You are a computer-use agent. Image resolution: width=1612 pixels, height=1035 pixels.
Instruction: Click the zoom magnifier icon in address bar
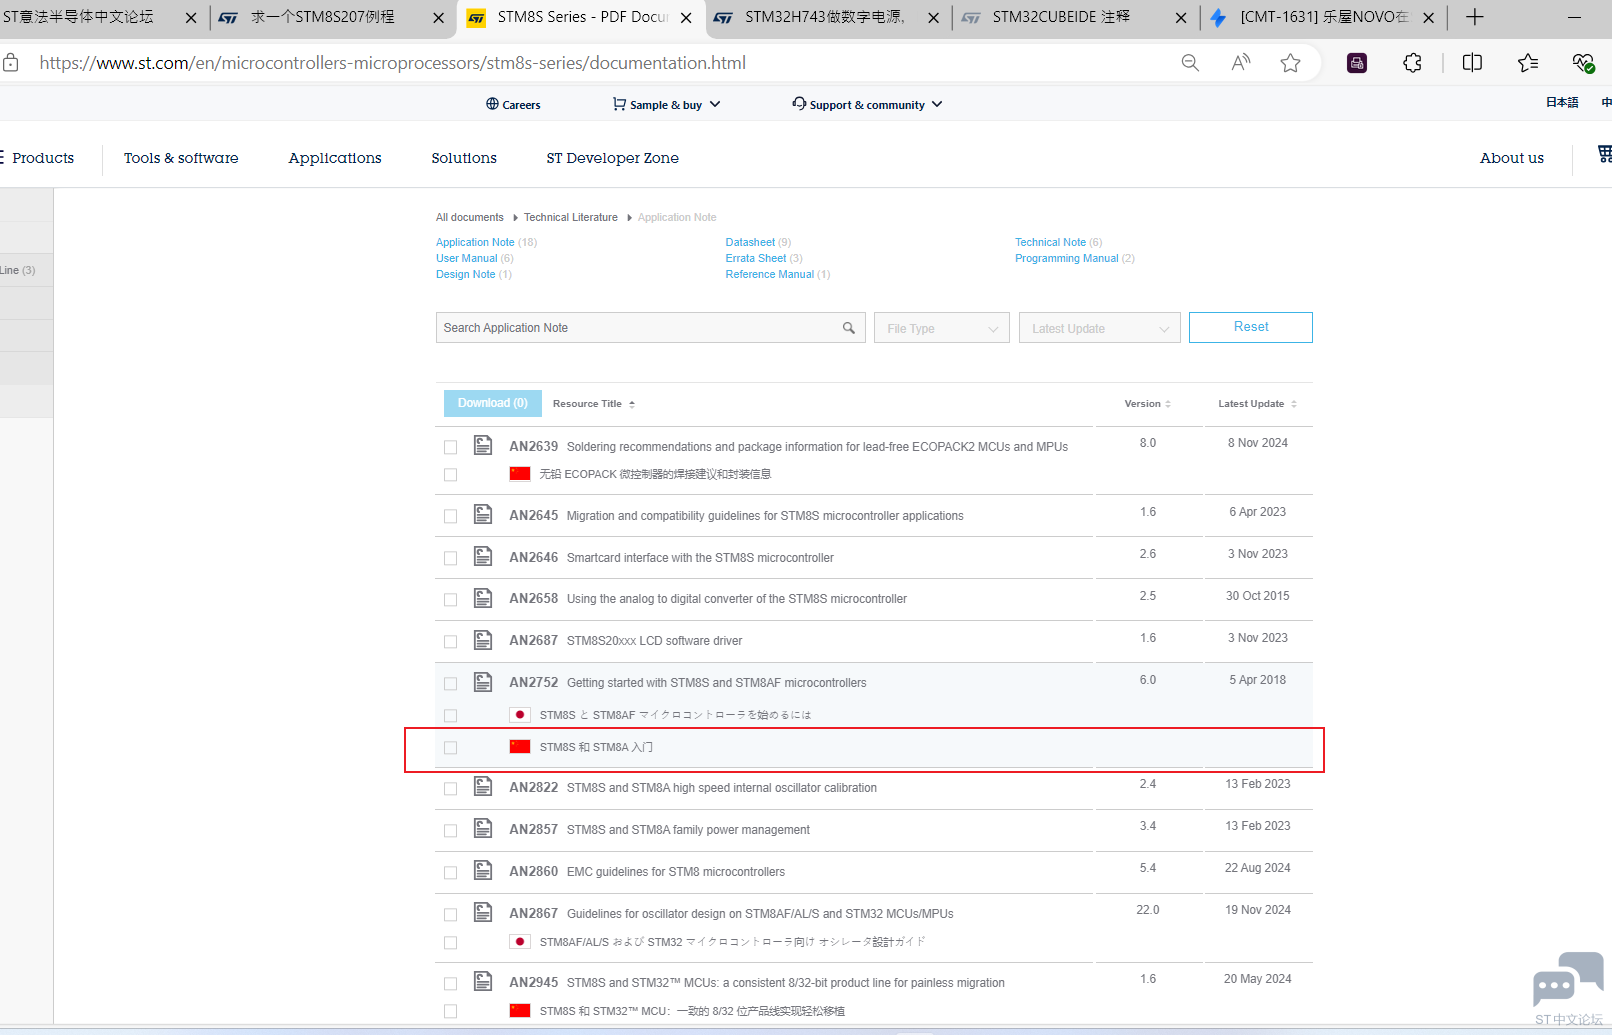click(x=1190, y=63)
